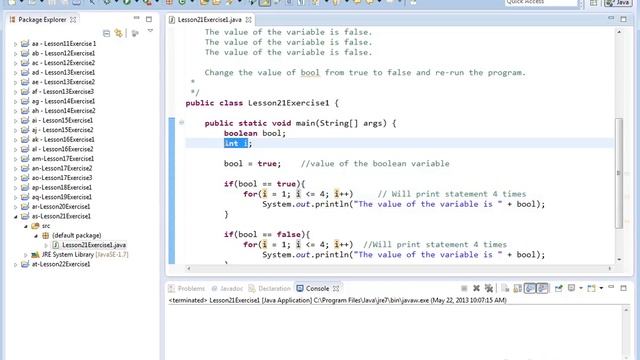Click Display Selected Console icon
Image resolution: width=640 pixels, height=360 pixels.
(571, 289)
